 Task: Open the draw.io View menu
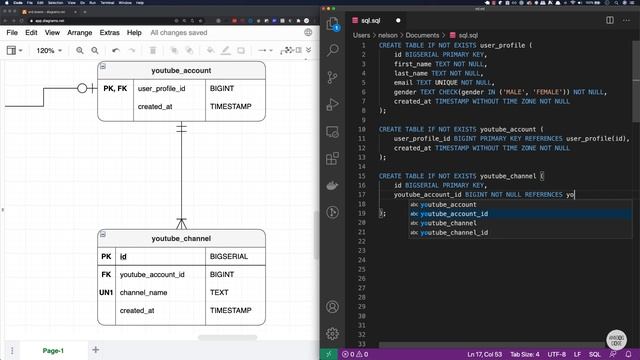click(x=52, y=33)
